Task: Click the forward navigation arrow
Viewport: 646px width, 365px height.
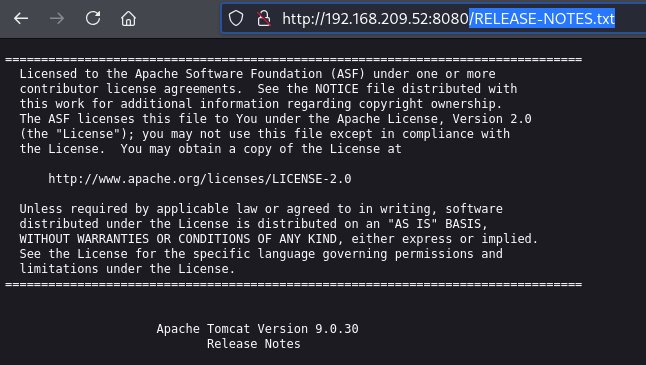Action: point(57,19)
